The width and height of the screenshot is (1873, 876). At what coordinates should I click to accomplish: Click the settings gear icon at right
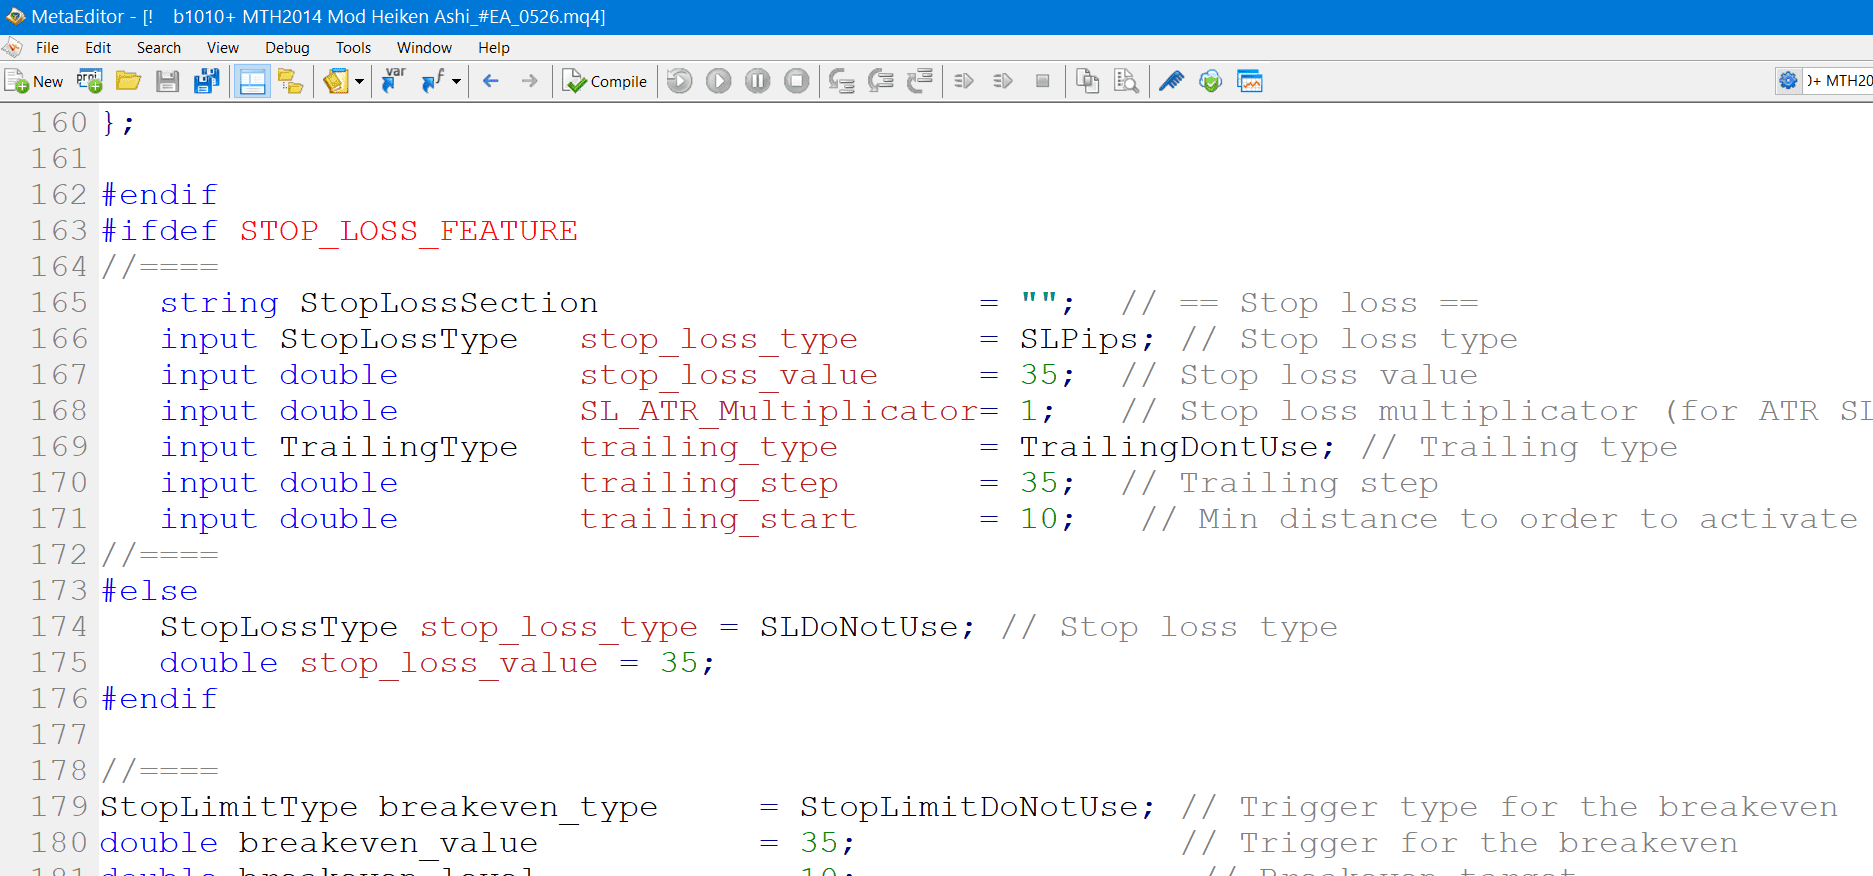[x=1788, y=81]
